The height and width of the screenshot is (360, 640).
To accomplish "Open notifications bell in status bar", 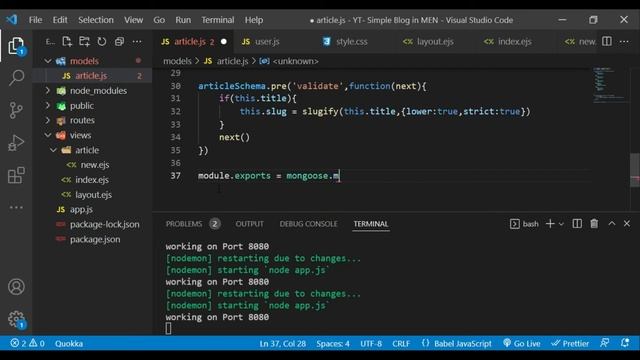I will click(625, 343).
